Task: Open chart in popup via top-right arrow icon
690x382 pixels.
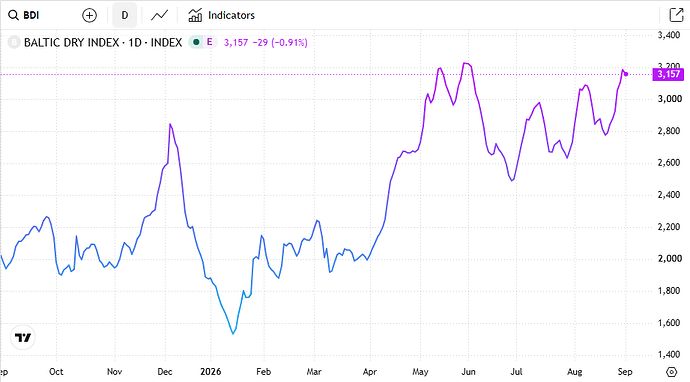Action: [x=676, y=15]
